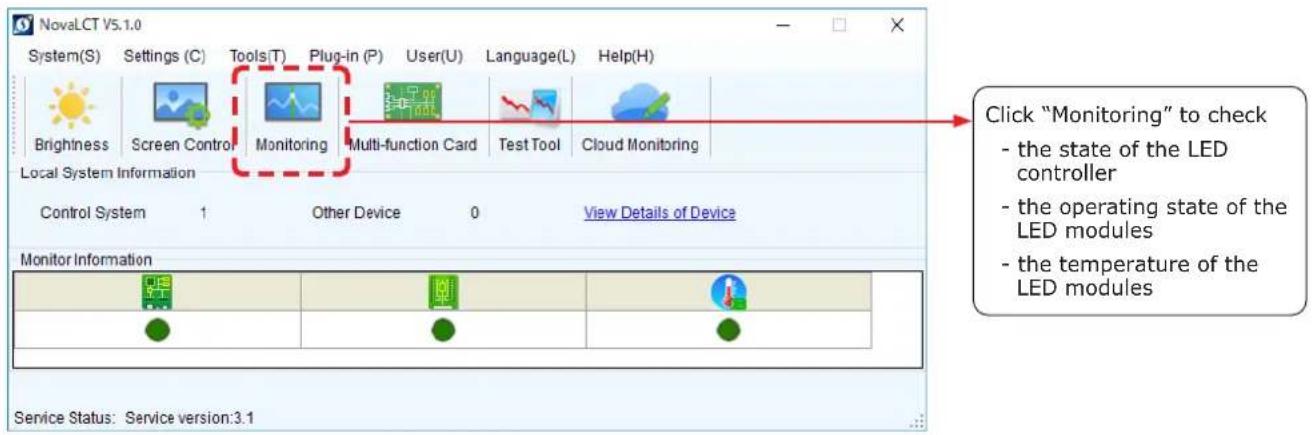Click the Local System Information heading

tap(107, 173)
